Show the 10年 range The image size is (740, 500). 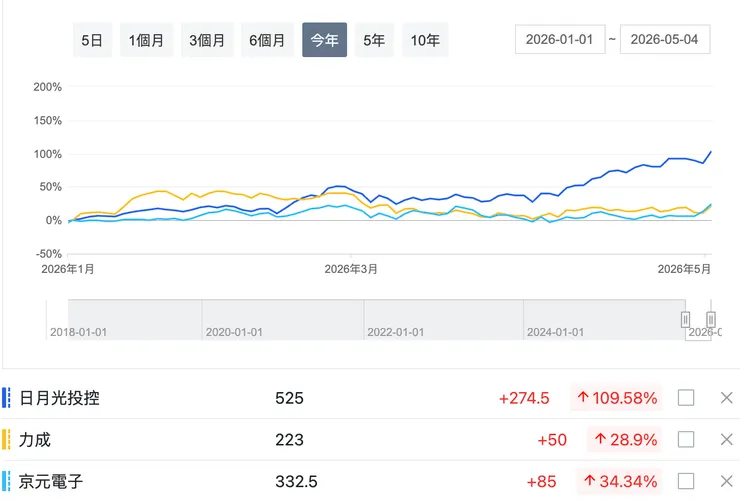425,40
